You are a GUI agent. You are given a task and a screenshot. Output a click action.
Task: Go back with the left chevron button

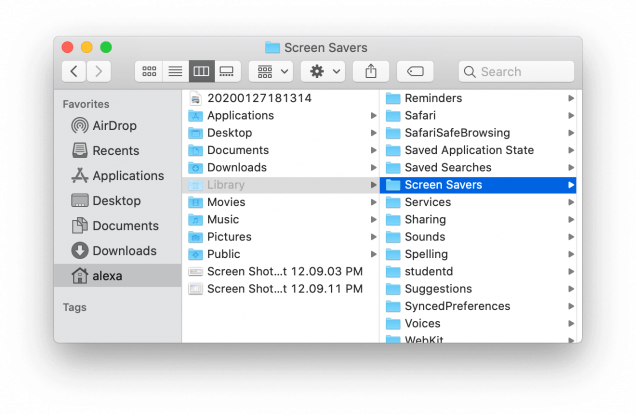[74, 72]
